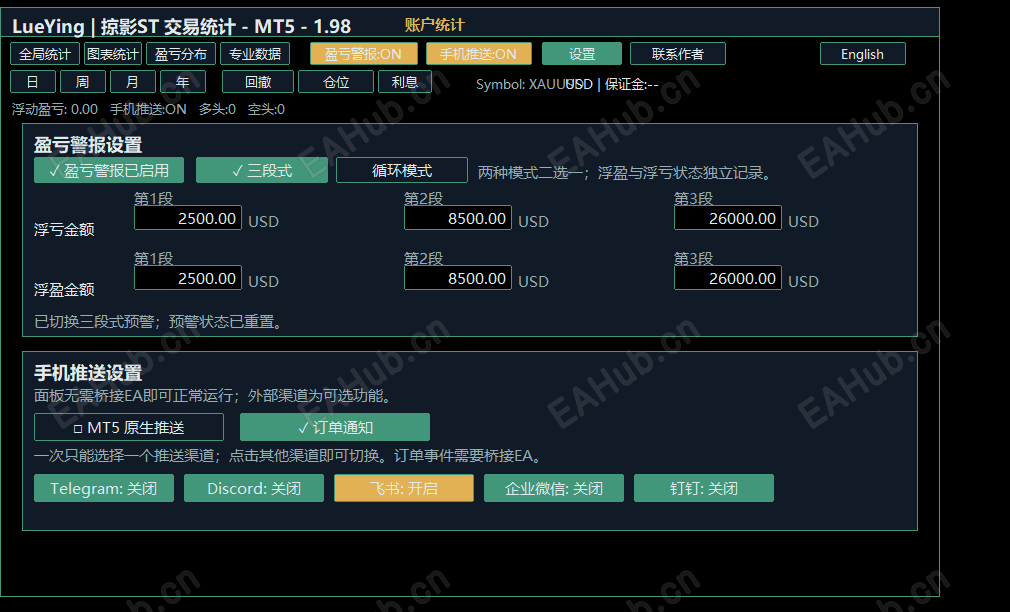1010x612 pixels.
Task: Select the 日 period button
Action: (33, 82)
